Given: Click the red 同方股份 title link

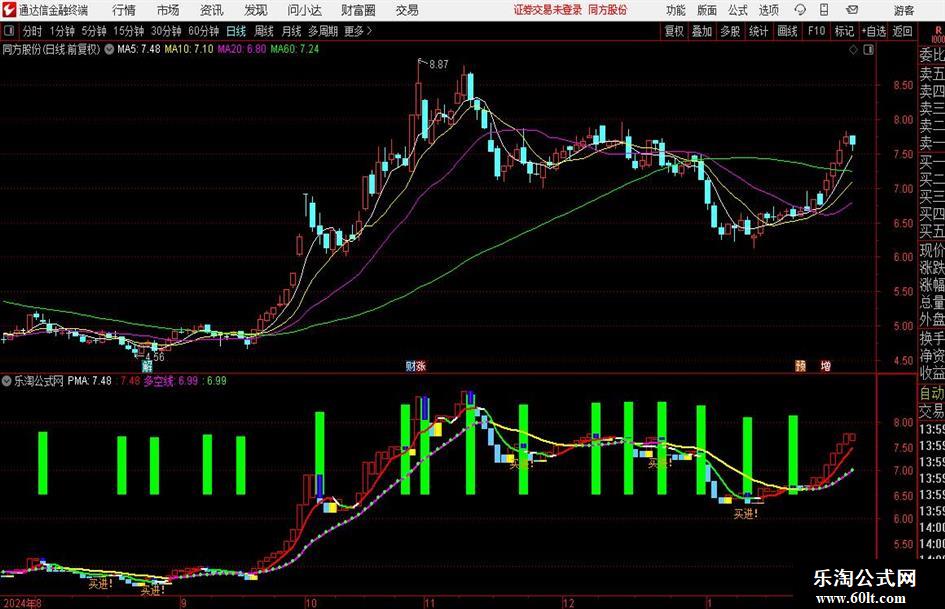Looking at the screenshot, I should (x=608, y=10).
